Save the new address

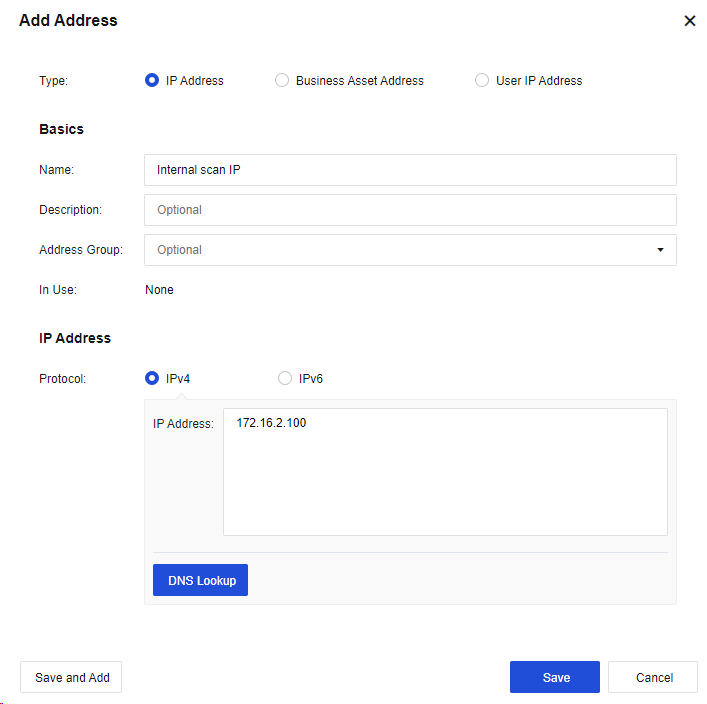coord(555,678)
